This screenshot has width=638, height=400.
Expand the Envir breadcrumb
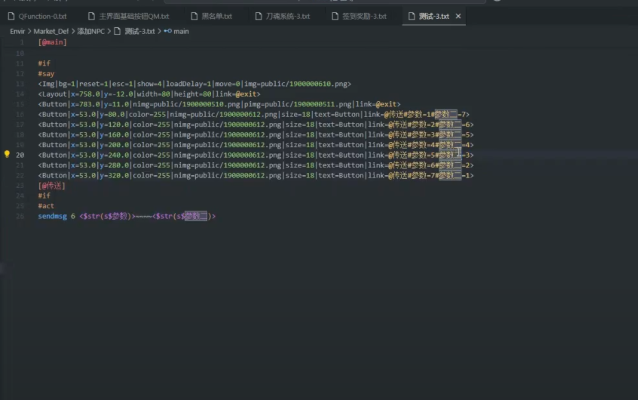17,31
